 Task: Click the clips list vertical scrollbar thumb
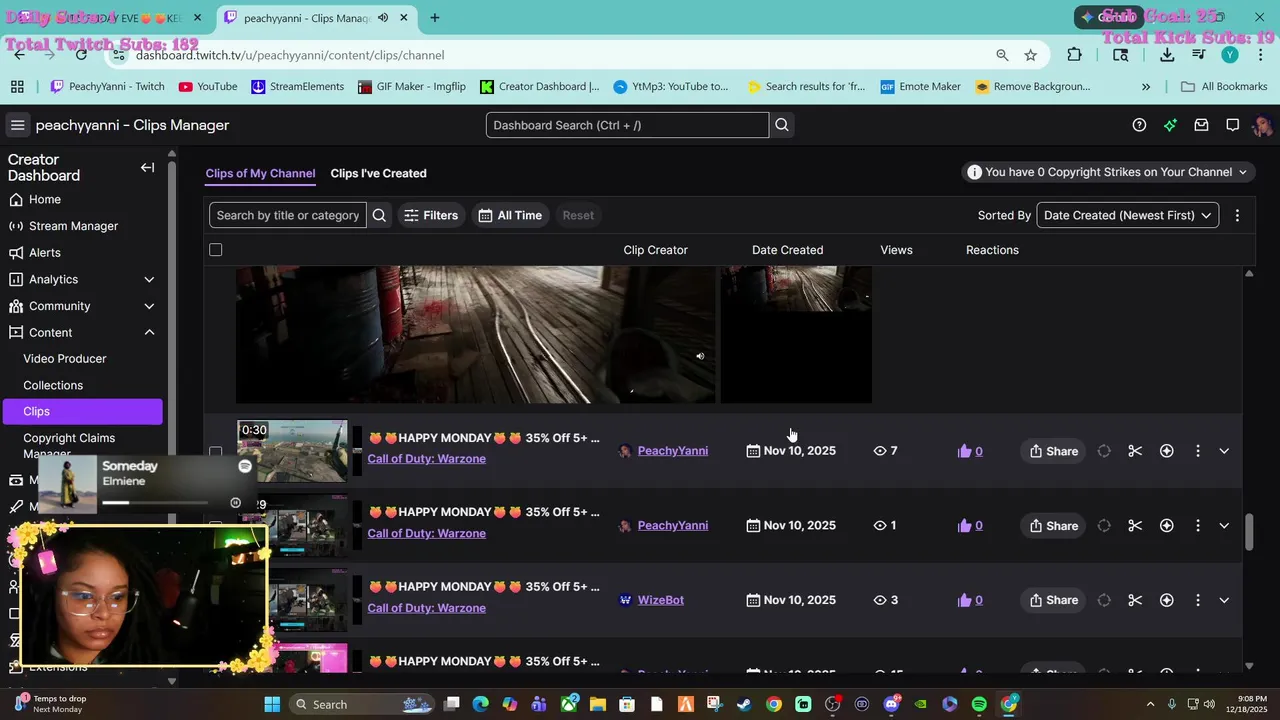click(x=1248, y=532)
